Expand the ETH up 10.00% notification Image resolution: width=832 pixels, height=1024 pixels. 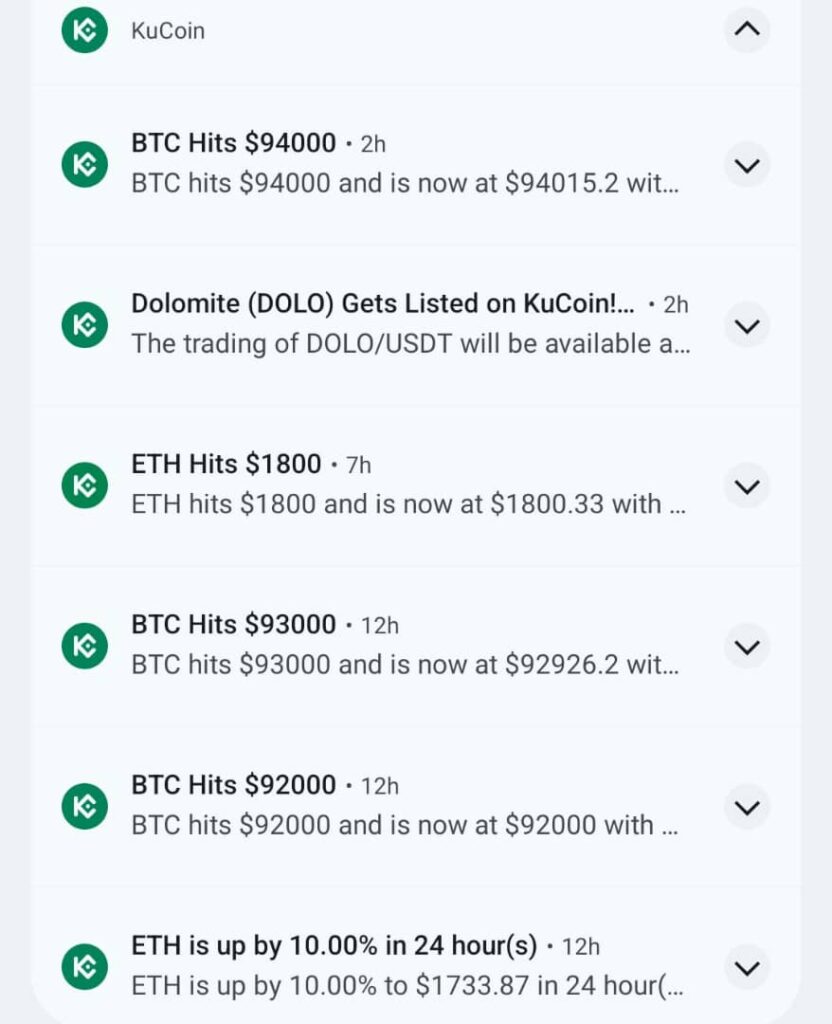(747, 967)
